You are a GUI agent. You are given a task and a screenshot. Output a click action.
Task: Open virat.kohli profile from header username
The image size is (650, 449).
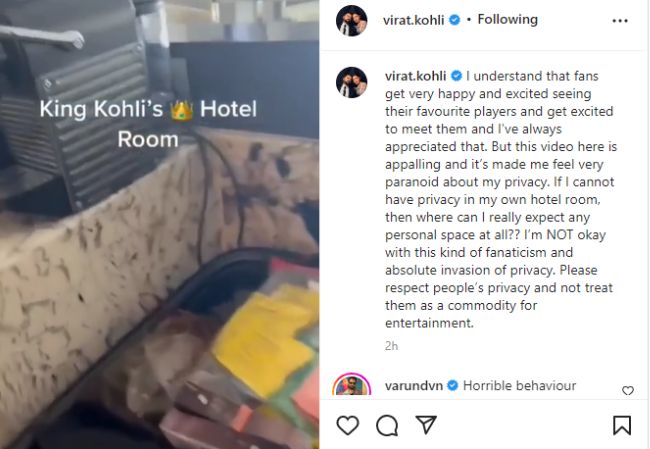click(x=413, y=20)
